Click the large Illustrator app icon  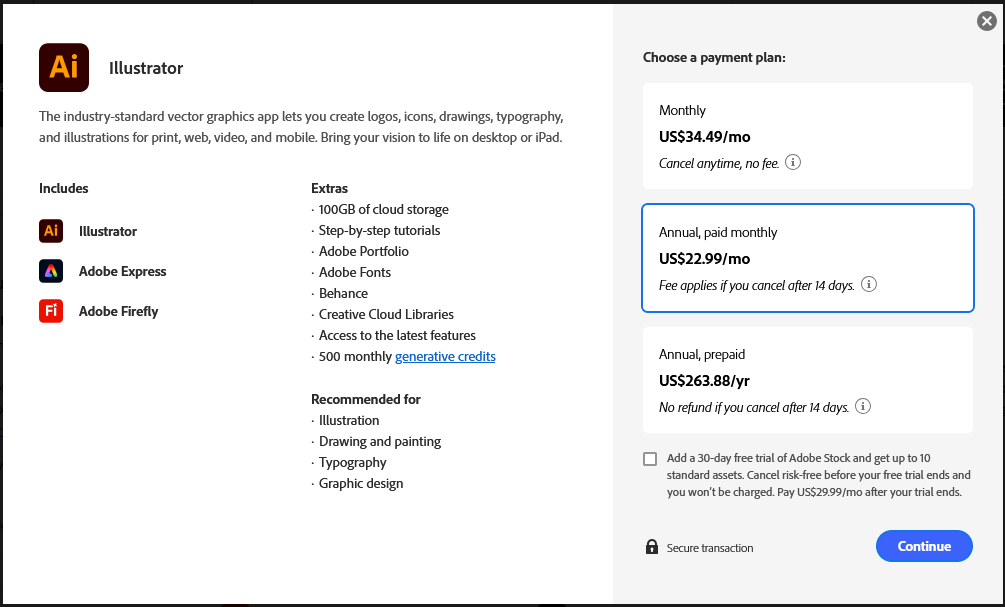click(63, 67)
